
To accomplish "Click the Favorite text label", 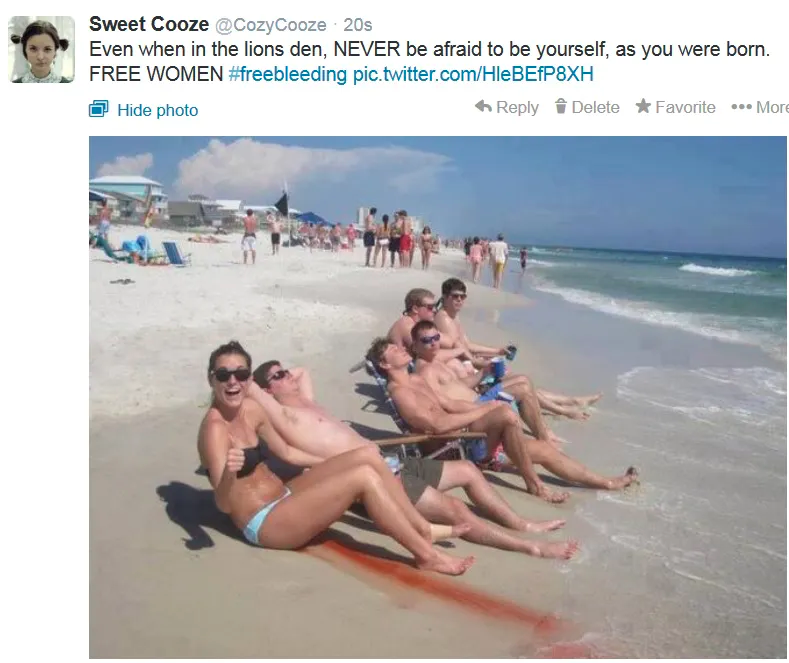I will pyautogui.click(x=685, y=107).
